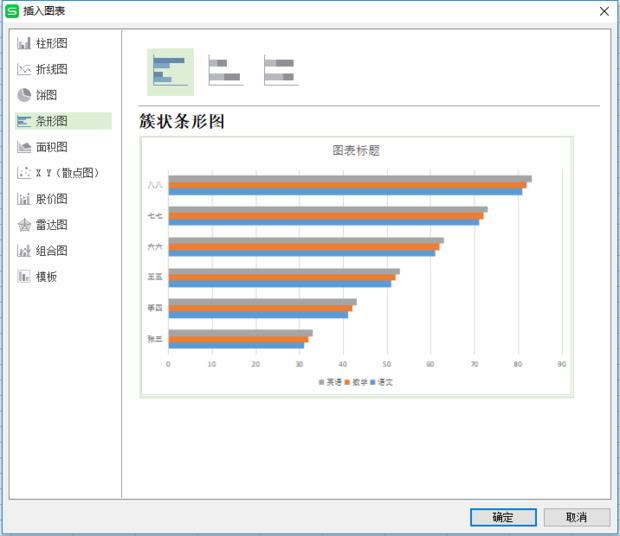Viewport: 620px width, 536px height.
Task: Click the 图表标题 title in the preview
Action: tap(356, 151)
